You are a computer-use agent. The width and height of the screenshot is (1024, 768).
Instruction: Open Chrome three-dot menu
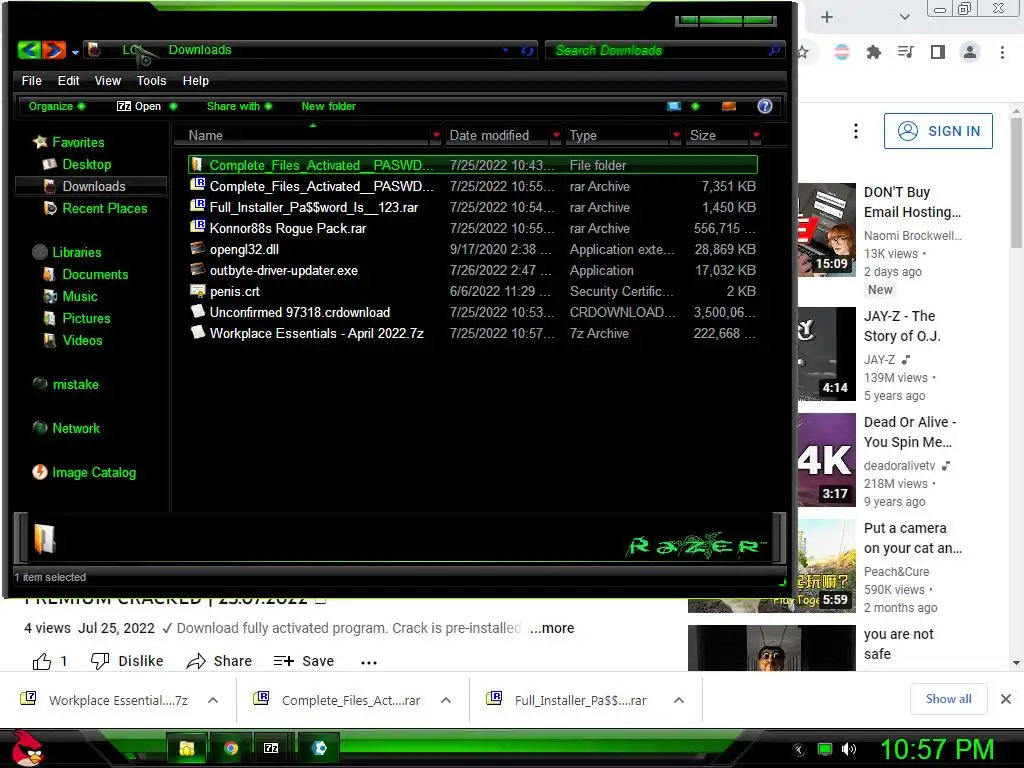pyautogui.click(x=1002, y=52)
